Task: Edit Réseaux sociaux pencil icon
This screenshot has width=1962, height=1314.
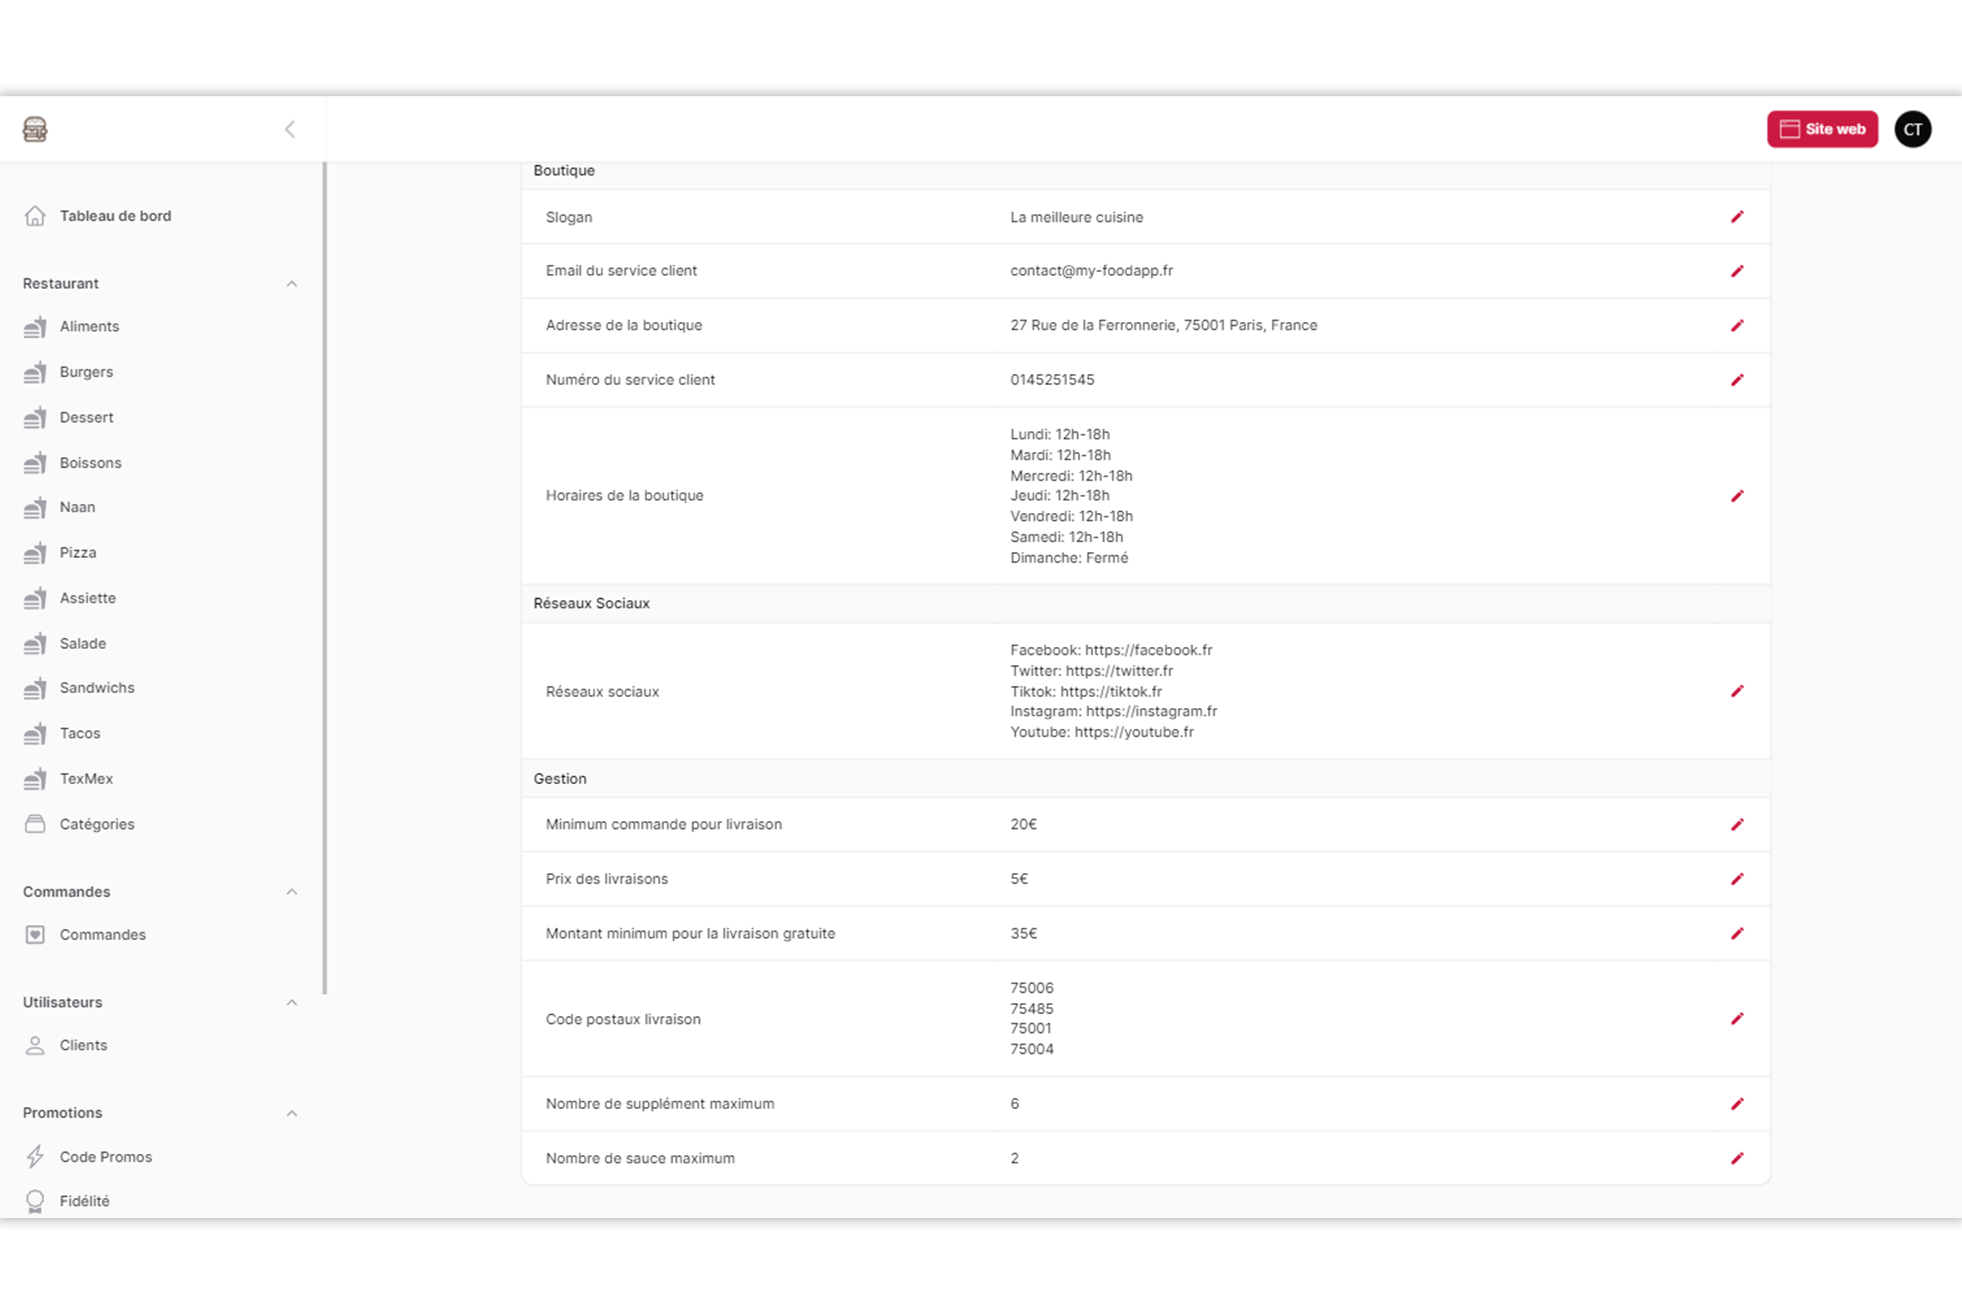Action: click(x=1737, y=691)
